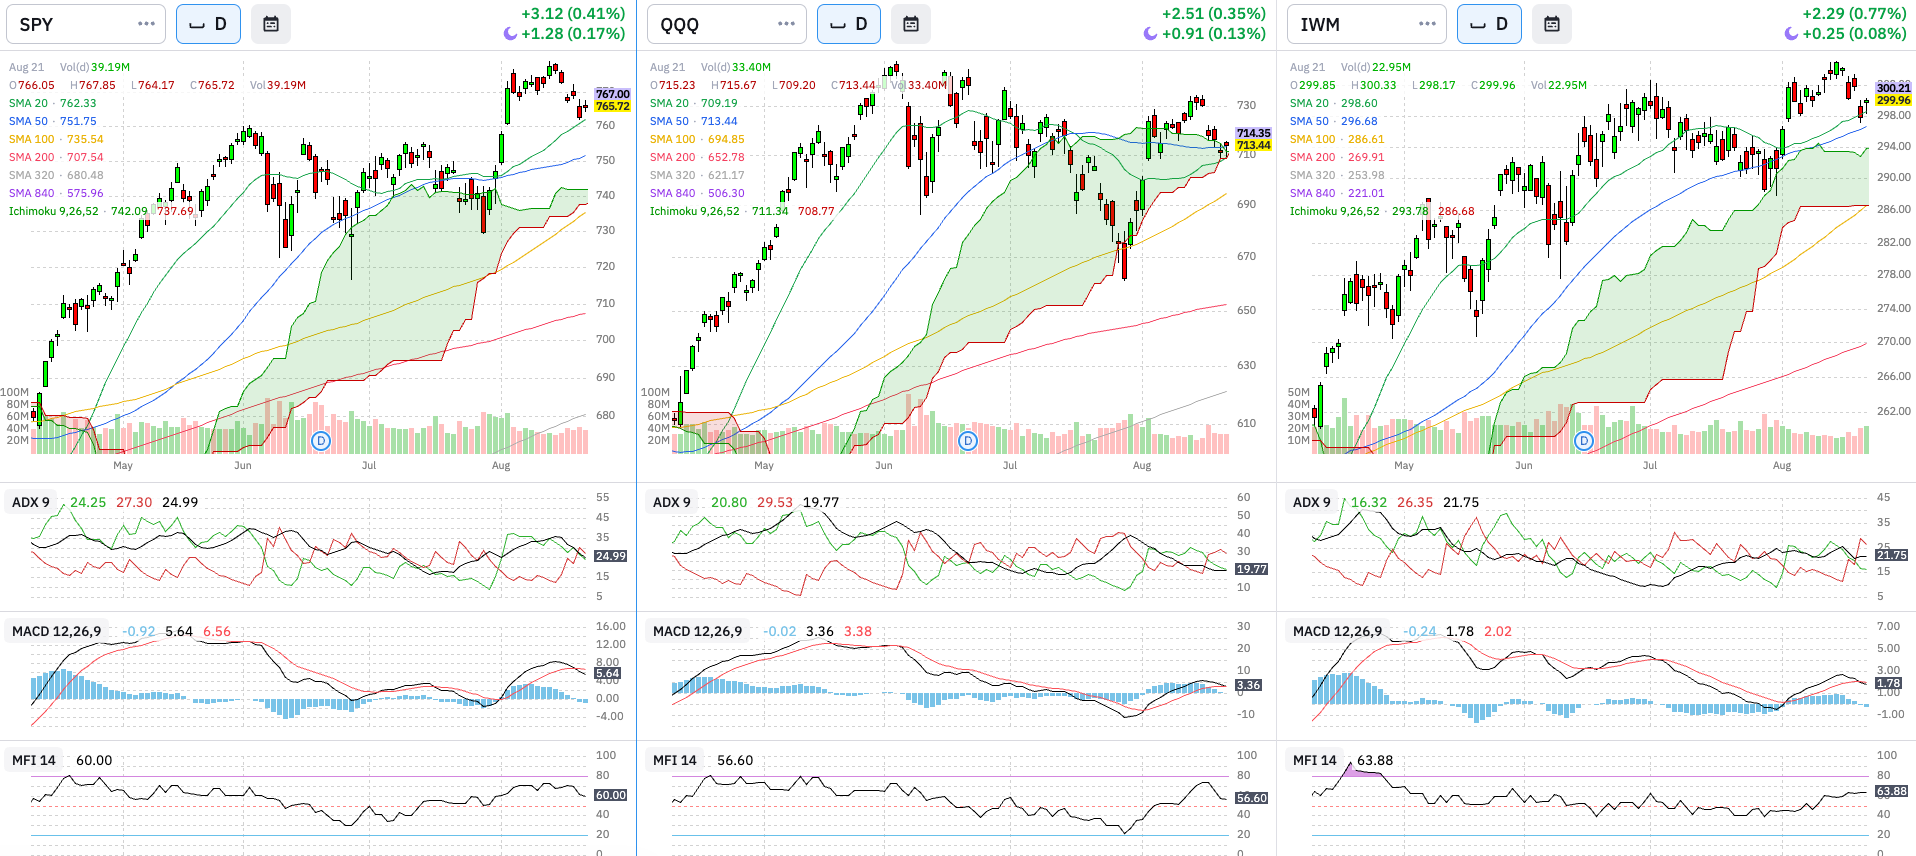Open the calendar icon beside IWM's timeframe
The width and height of the screenshot is (1916, 856).
click(x=1552, y=24)
